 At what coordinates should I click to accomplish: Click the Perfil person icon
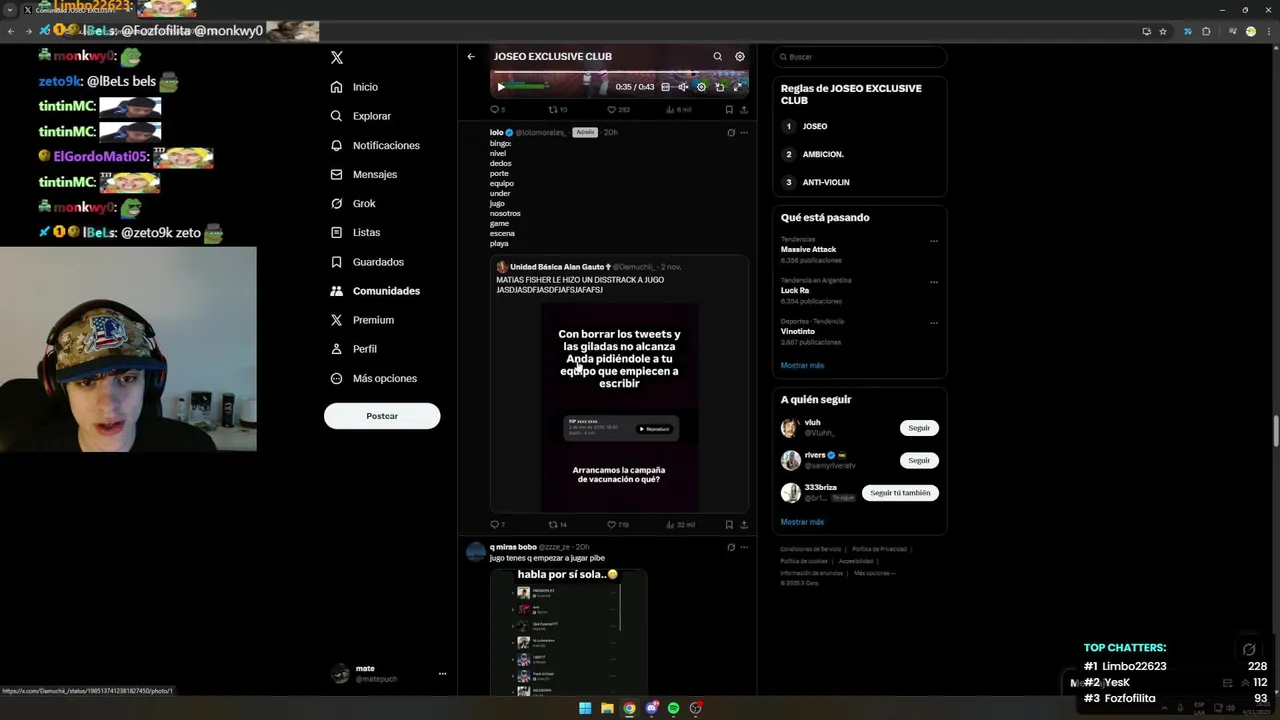pos(336,349)
